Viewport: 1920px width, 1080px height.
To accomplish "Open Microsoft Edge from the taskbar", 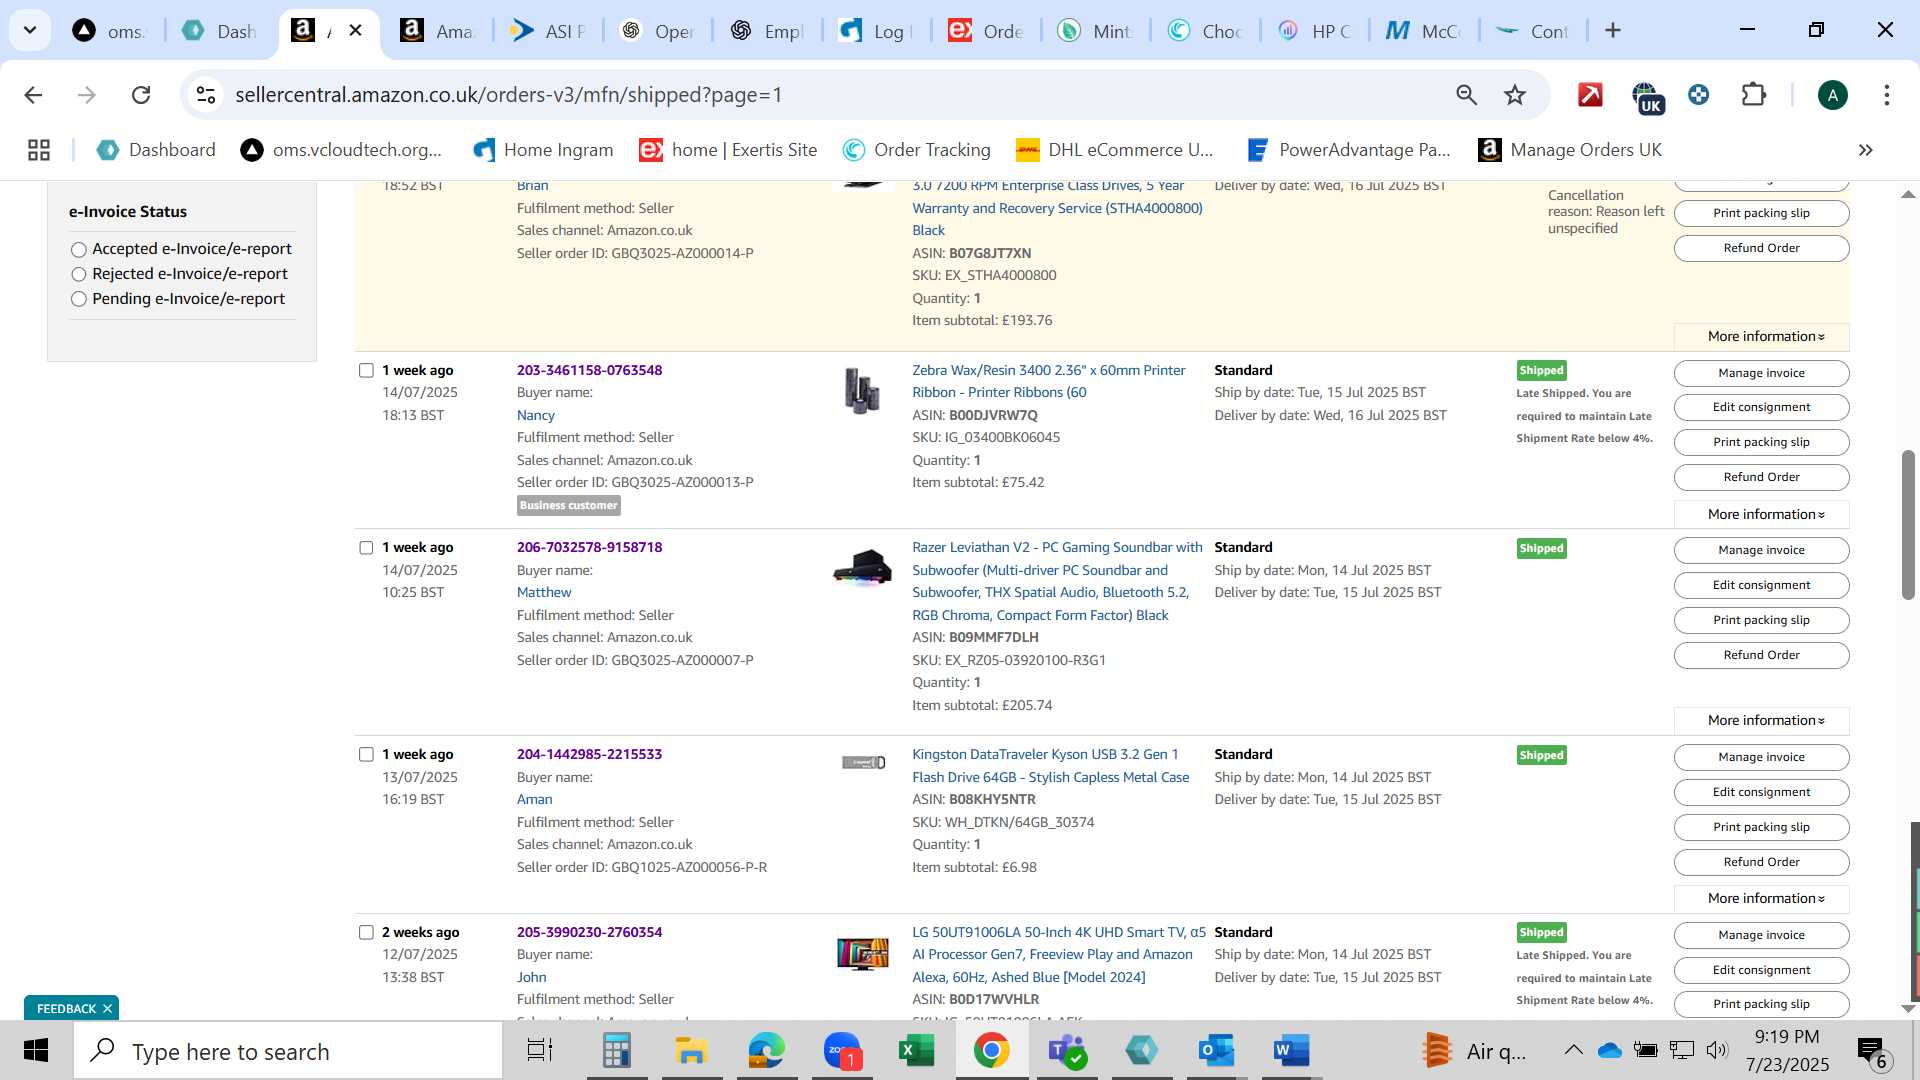I will (x=766, y=1051).
